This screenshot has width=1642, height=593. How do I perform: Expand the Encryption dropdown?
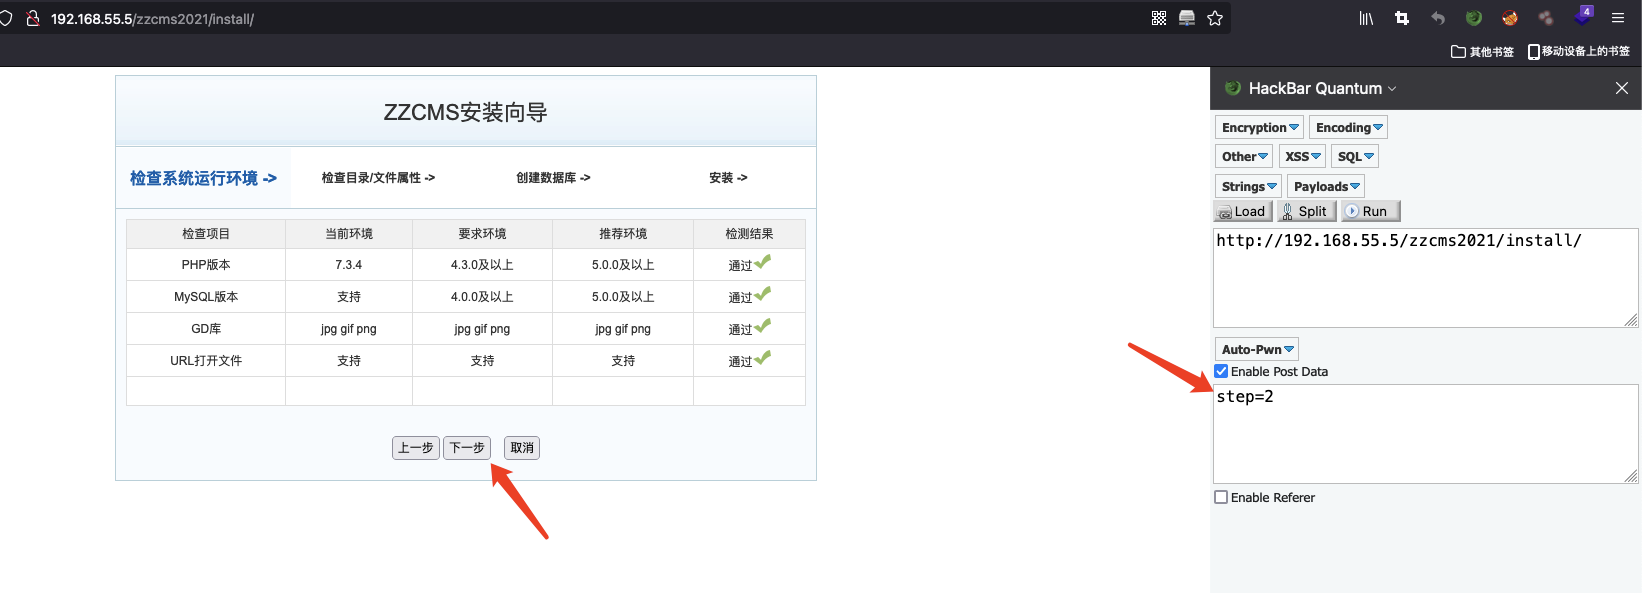point(1260,127)
